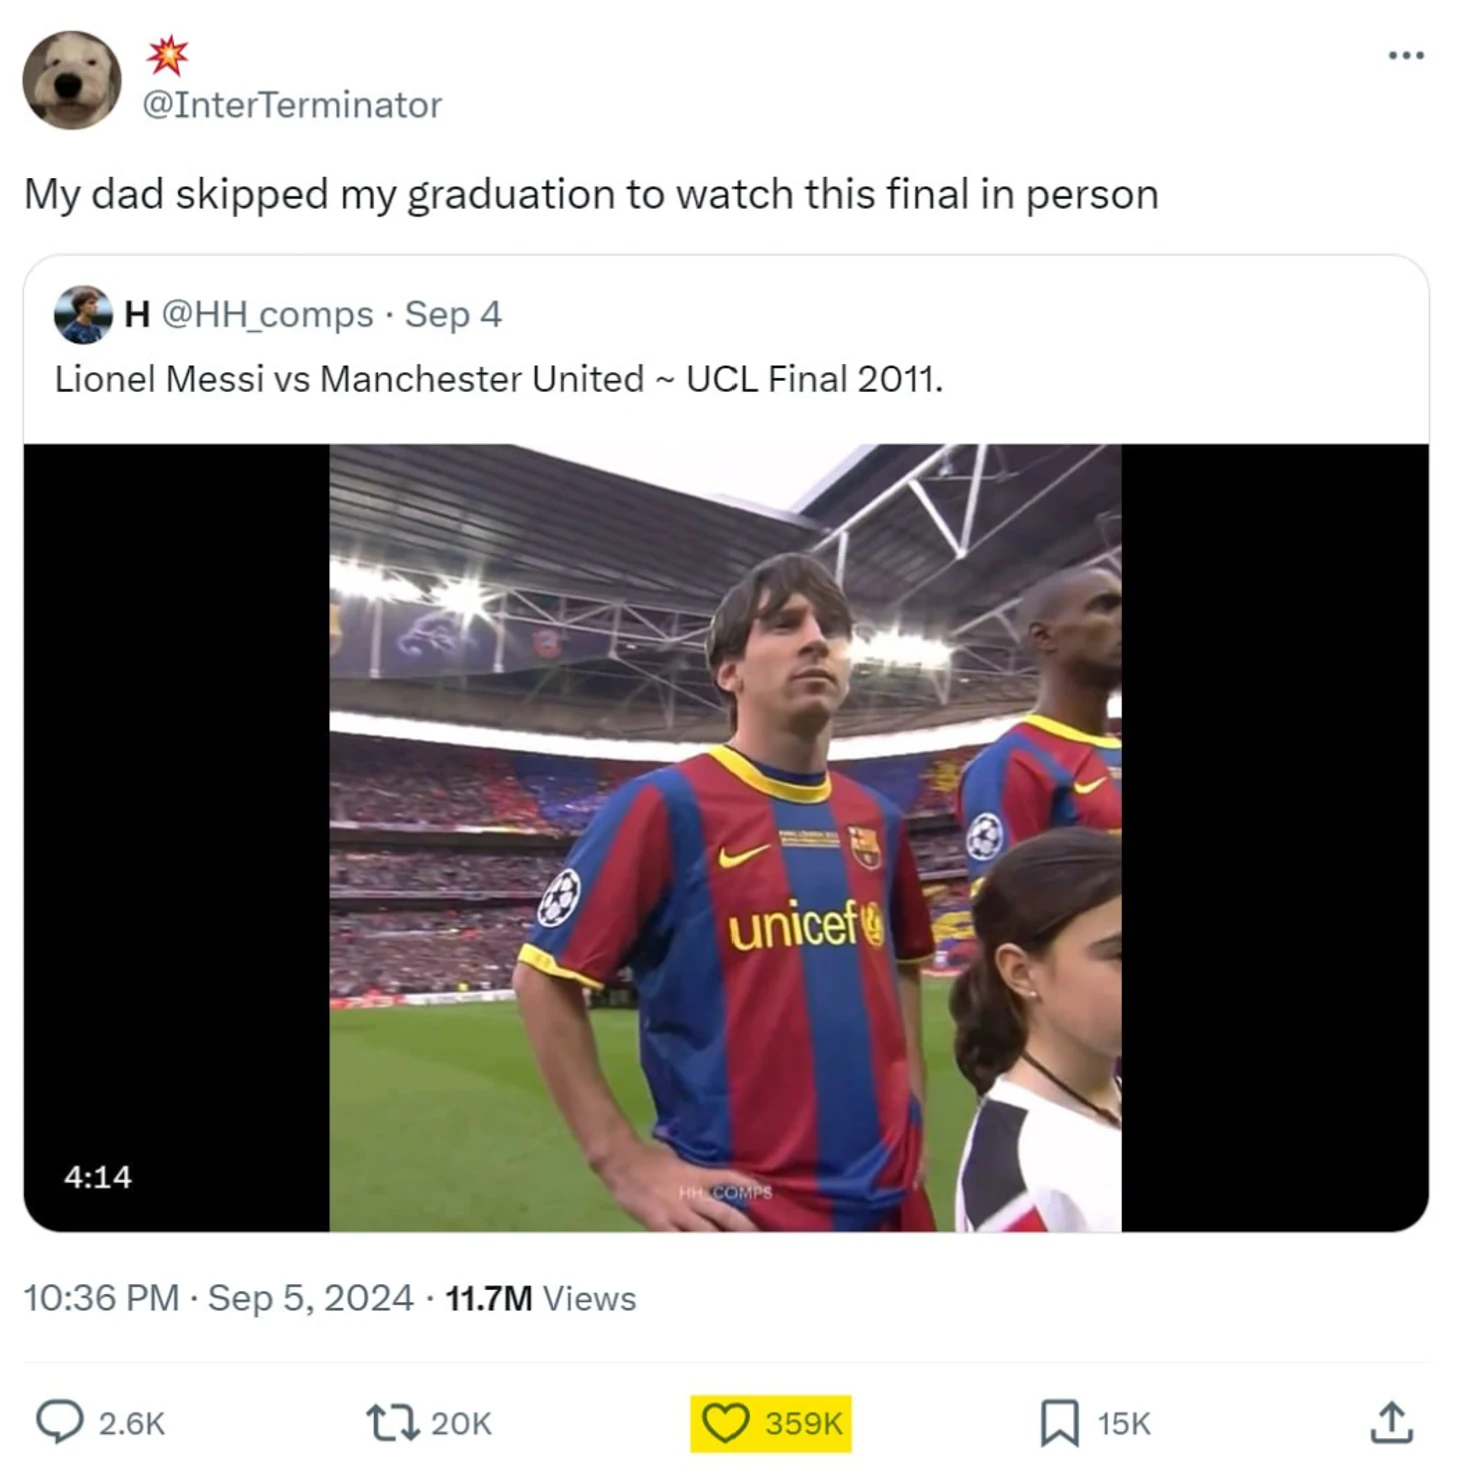Viewport: 1460px width, 1479px height.
Task: Click the 15K bookmarks count
Action: click(x=1124, y=1423)
